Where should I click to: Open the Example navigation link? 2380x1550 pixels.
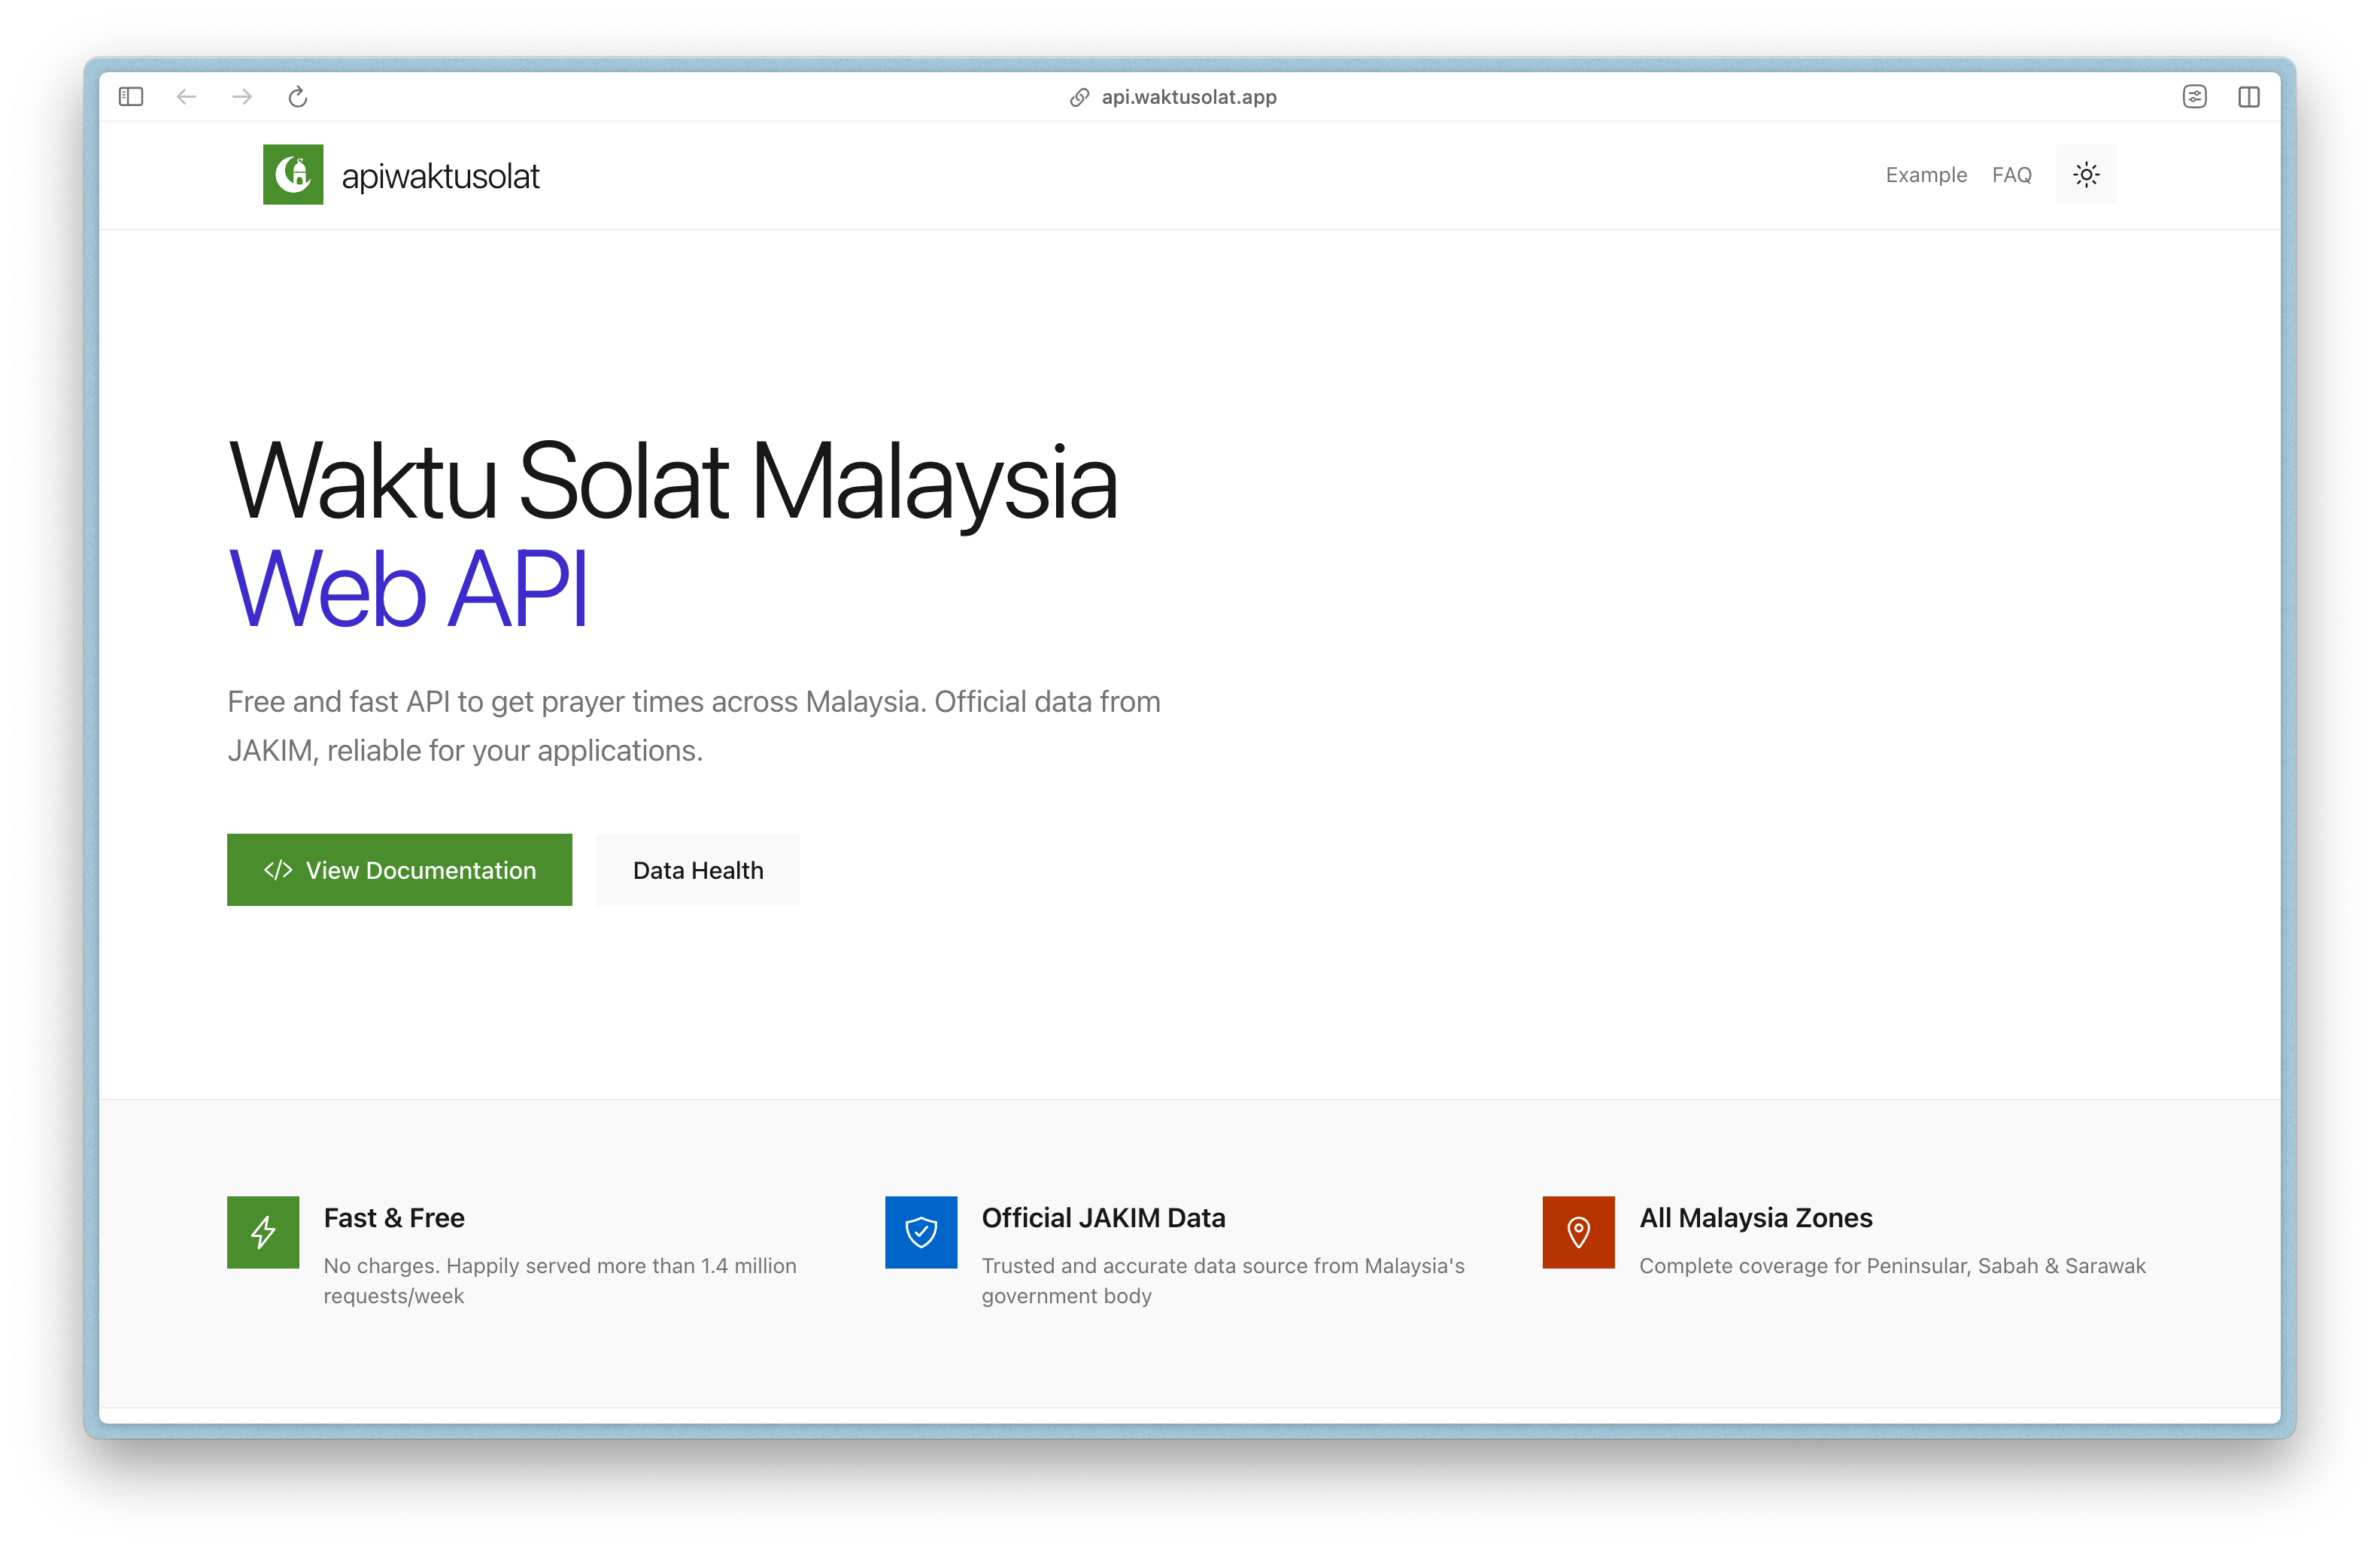(x=1926, y=175)
